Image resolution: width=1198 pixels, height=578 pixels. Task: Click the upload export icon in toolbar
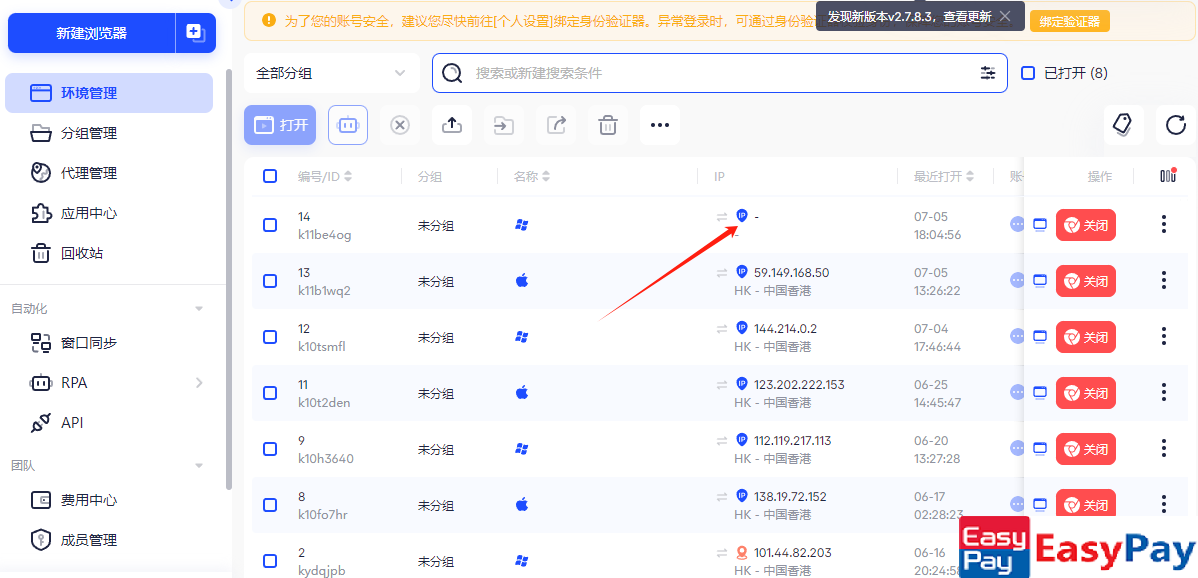point(452,125)
